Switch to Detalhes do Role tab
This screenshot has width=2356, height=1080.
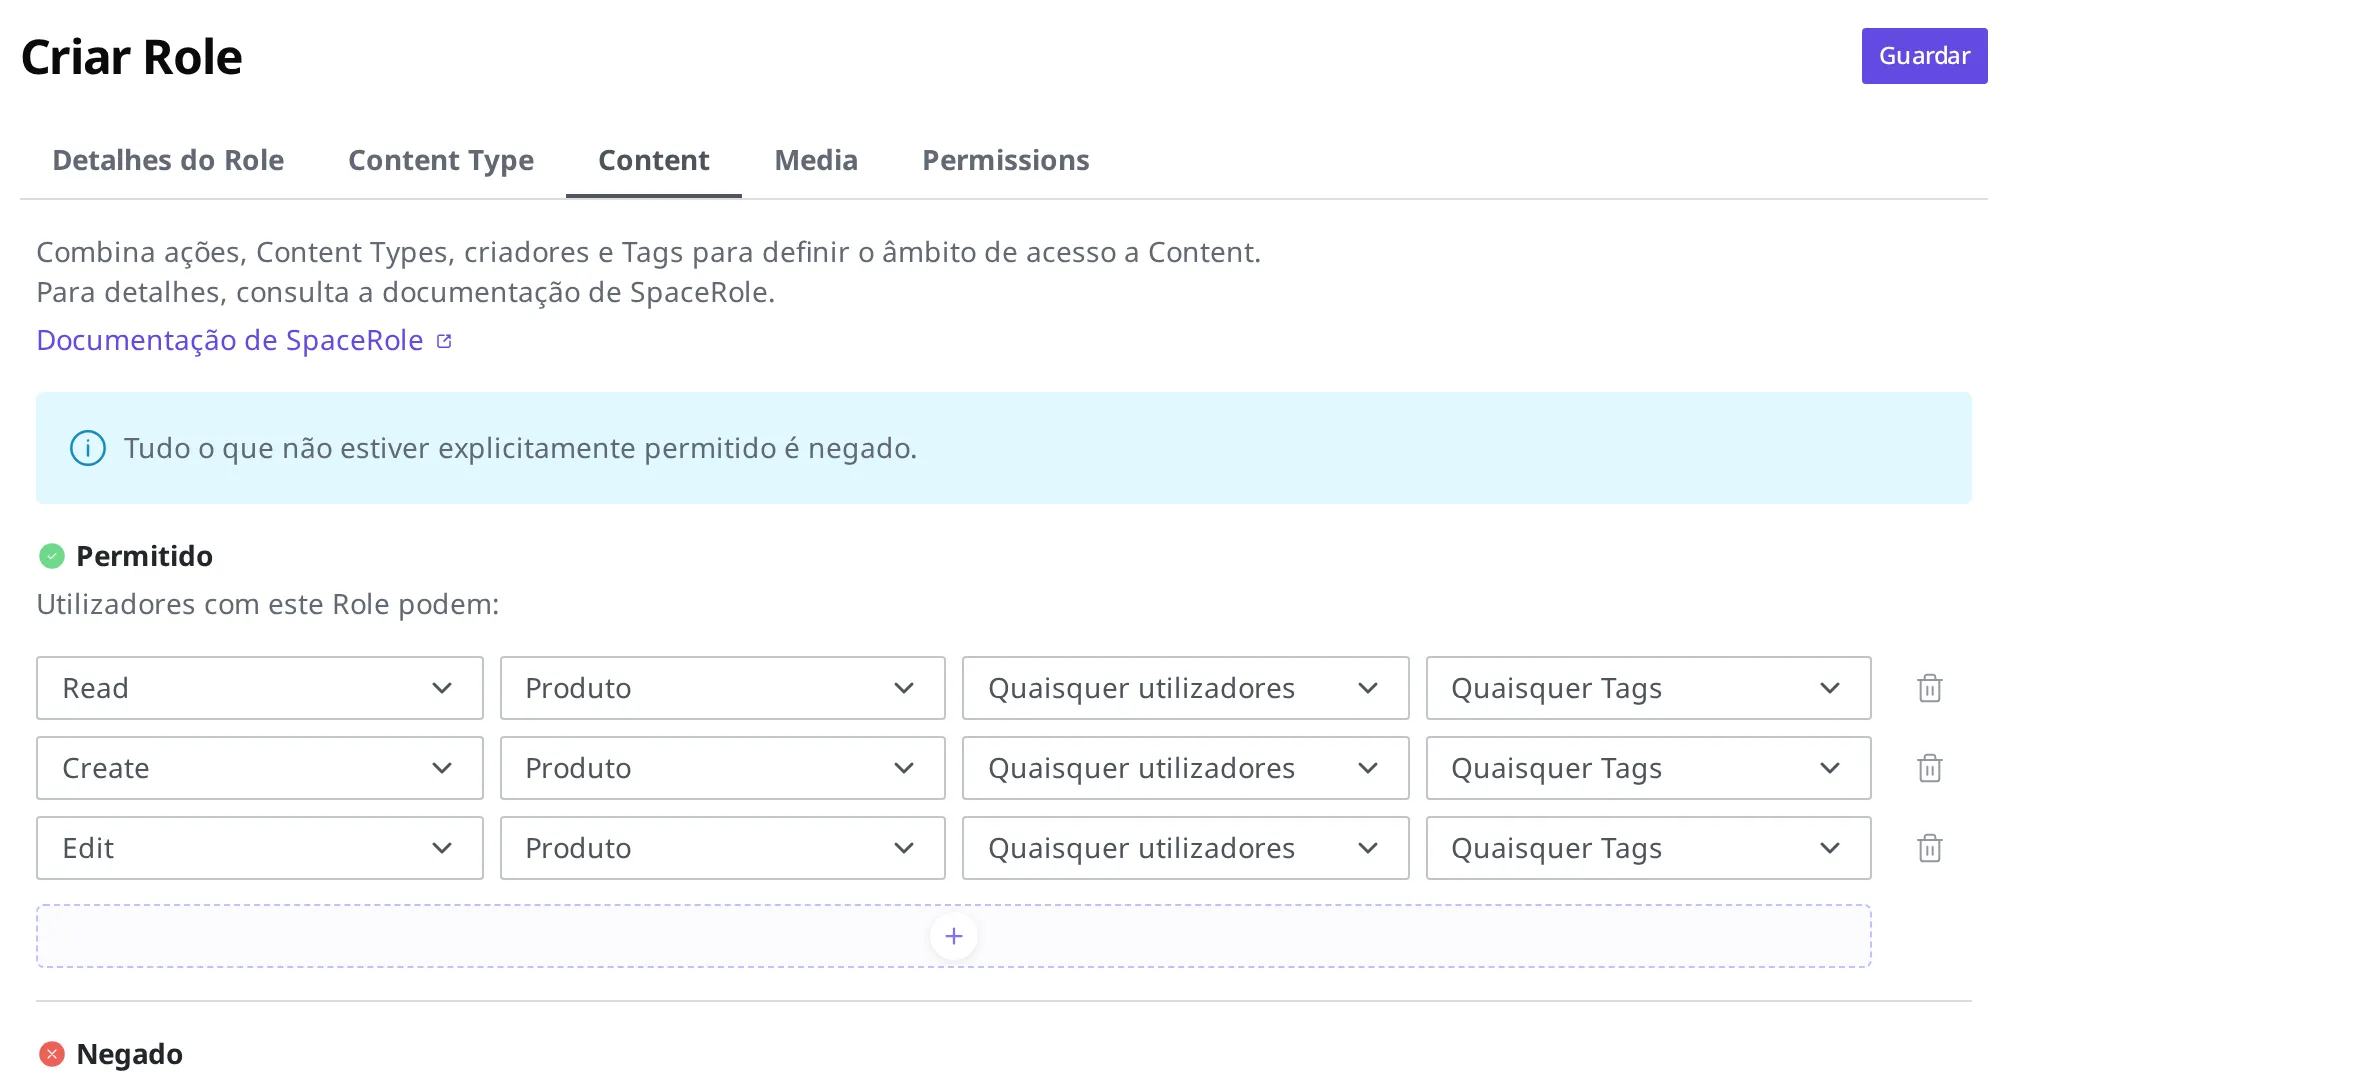(168, 160)
